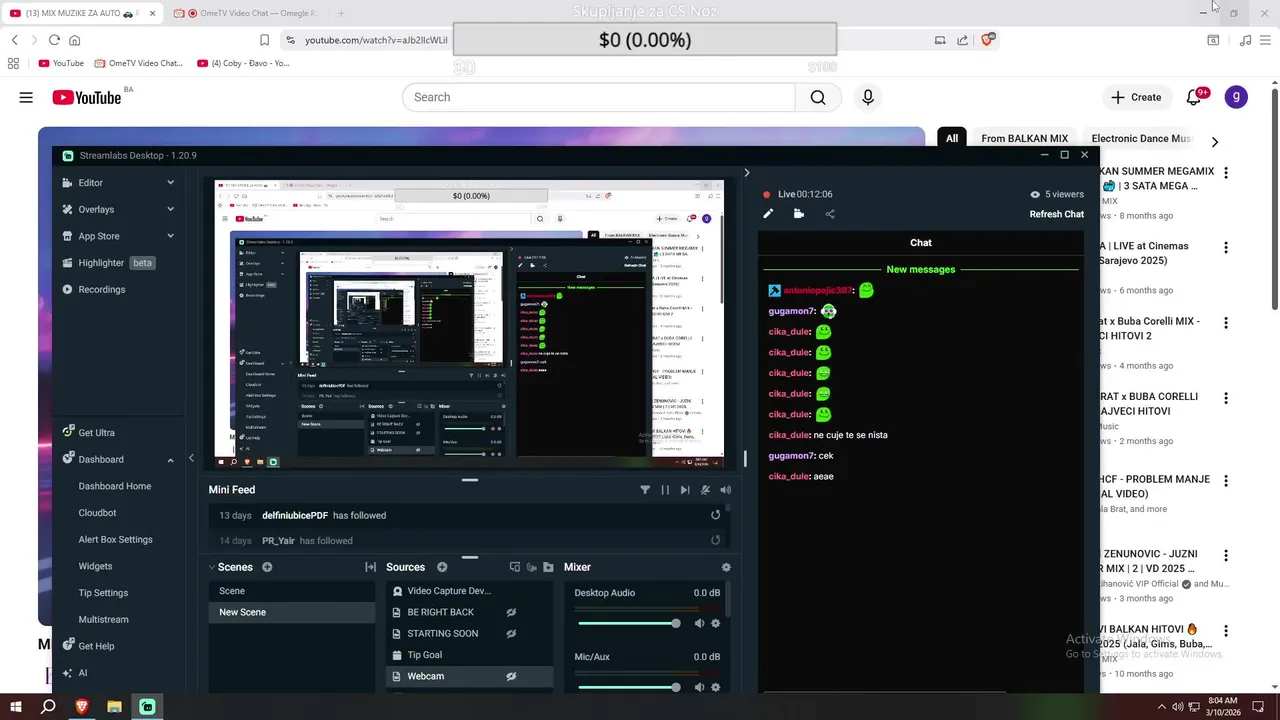Switch to OmeTV Video Chat browser tab
Screen dimensions: 1280x720
click(x=247, y=13)
